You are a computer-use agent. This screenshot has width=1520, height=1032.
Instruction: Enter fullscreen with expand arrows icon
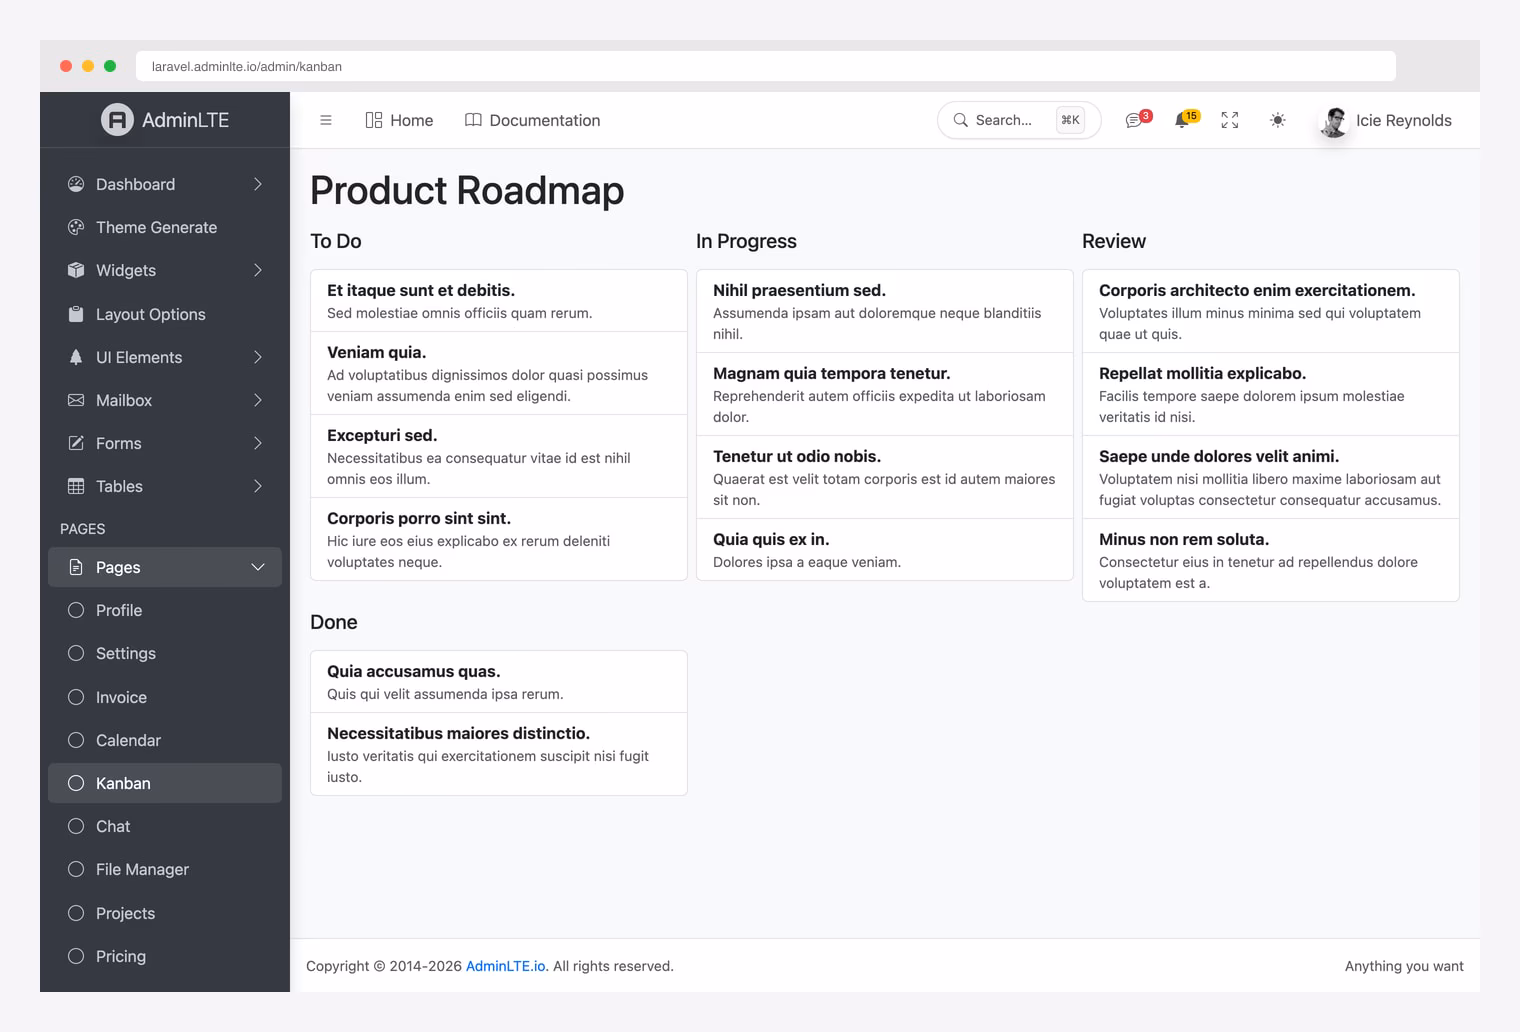click(x=1230, y=120)
